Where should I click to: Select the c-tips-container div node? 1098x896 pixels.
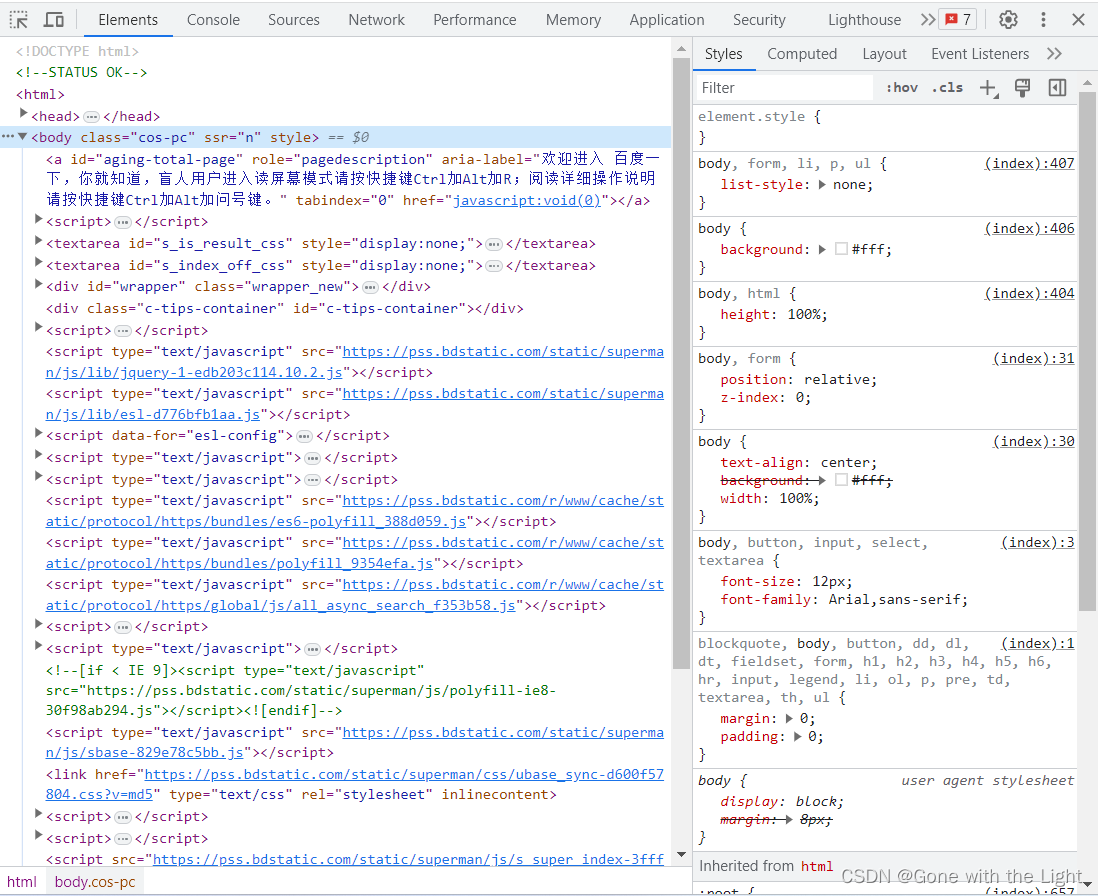284,309
